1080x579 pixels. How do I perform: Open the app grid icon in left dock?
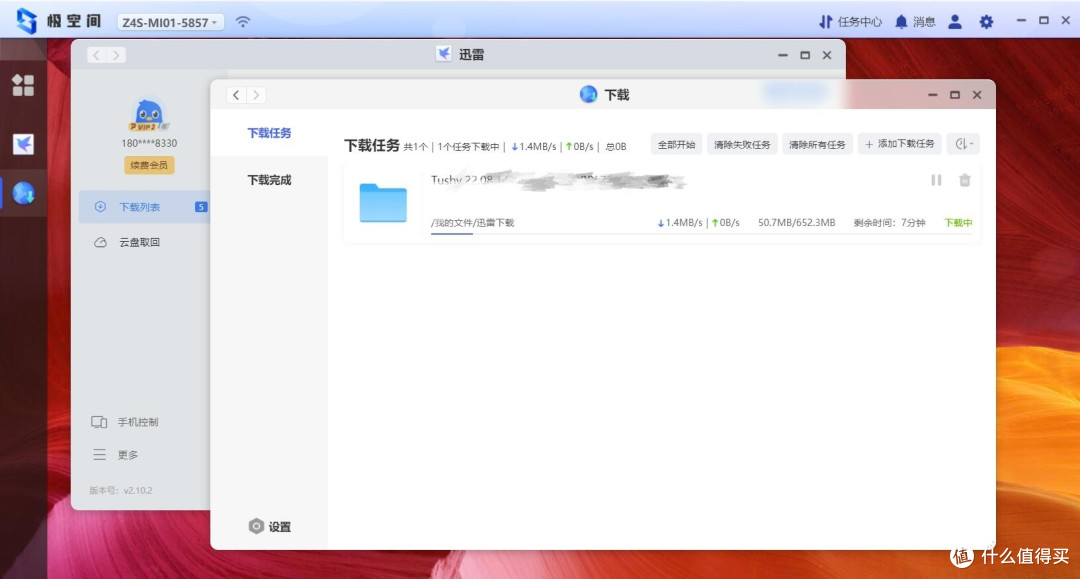[23, 85]
